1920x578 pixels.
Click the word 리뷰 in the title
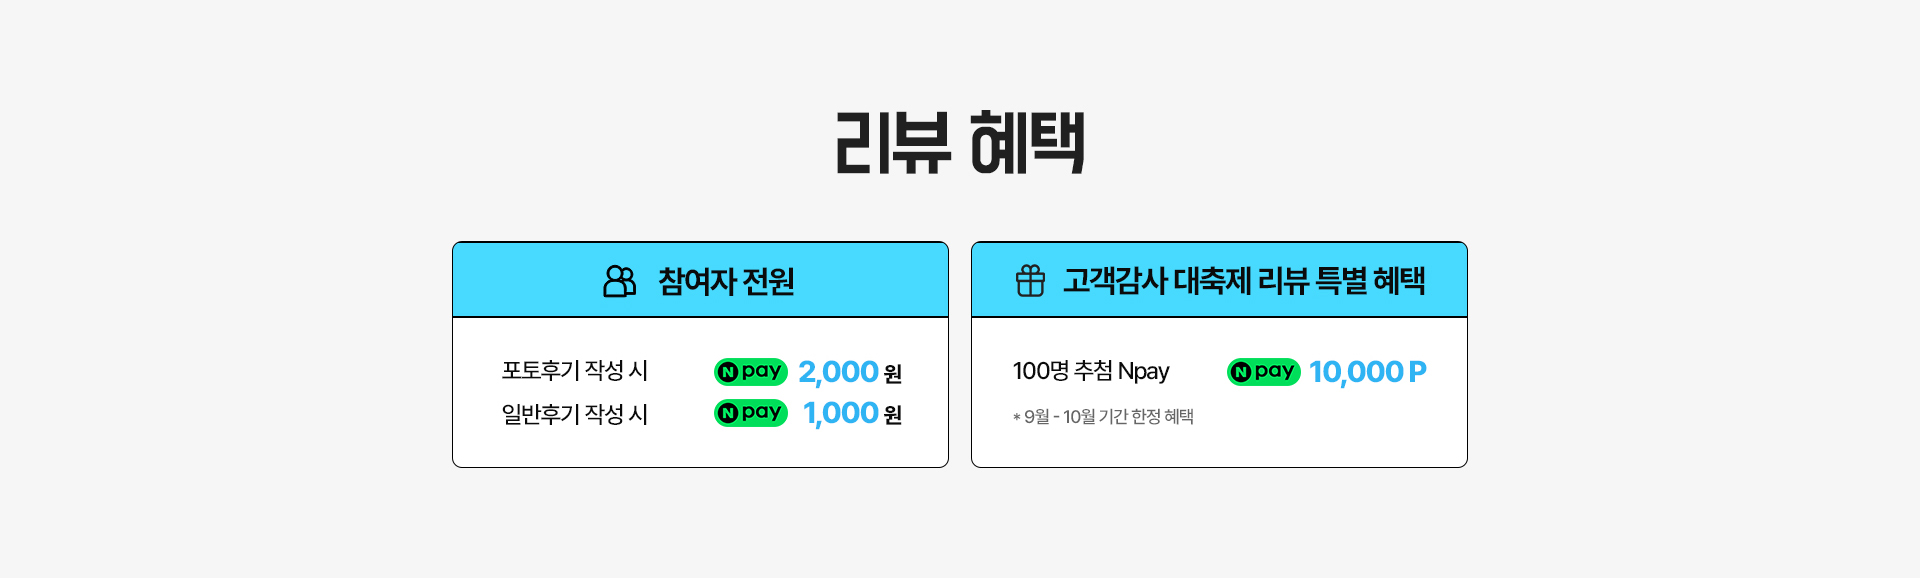coord(892,143)
